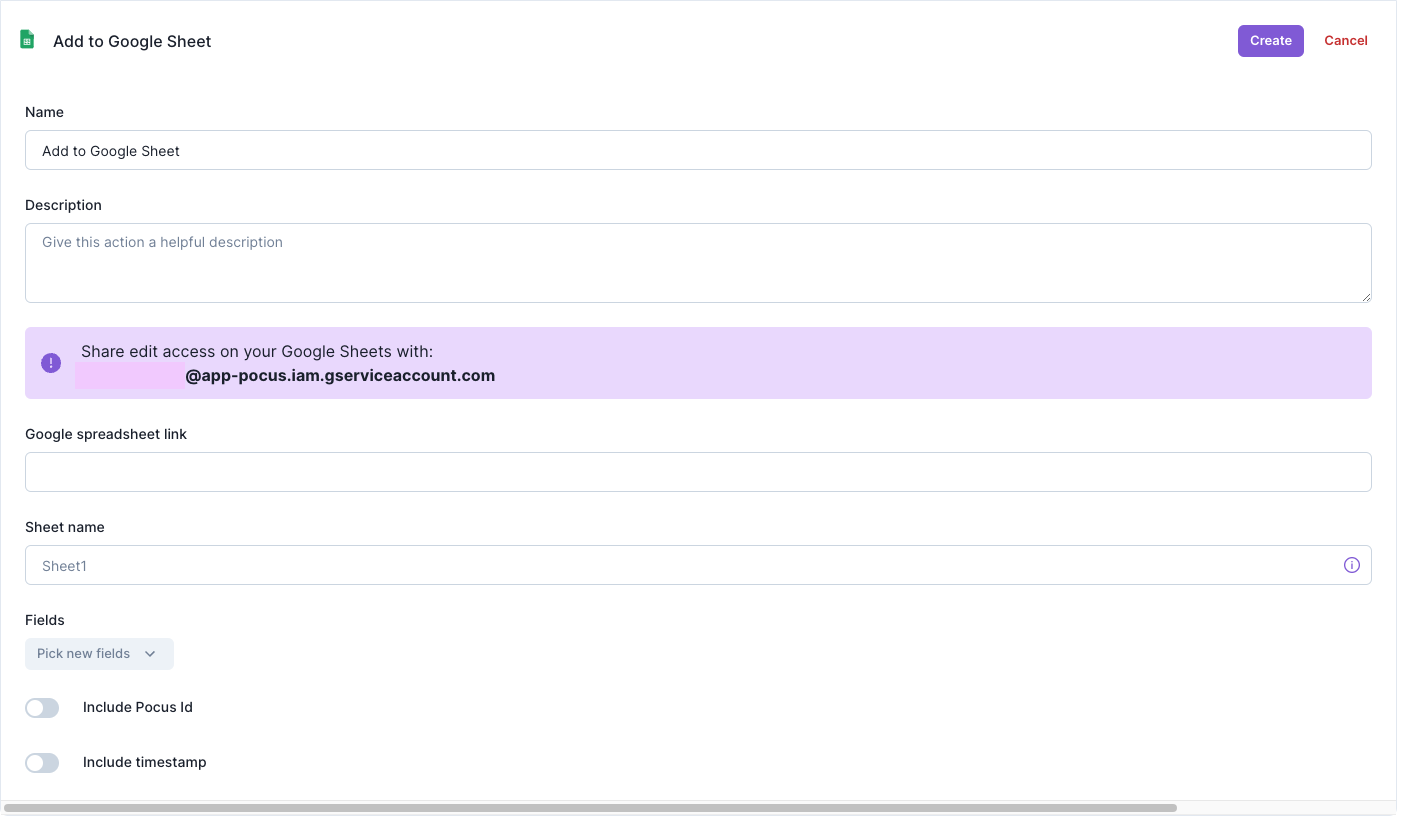Click the green Google Sheets icon
1407x819 pixels.
[x=27, y=40]
